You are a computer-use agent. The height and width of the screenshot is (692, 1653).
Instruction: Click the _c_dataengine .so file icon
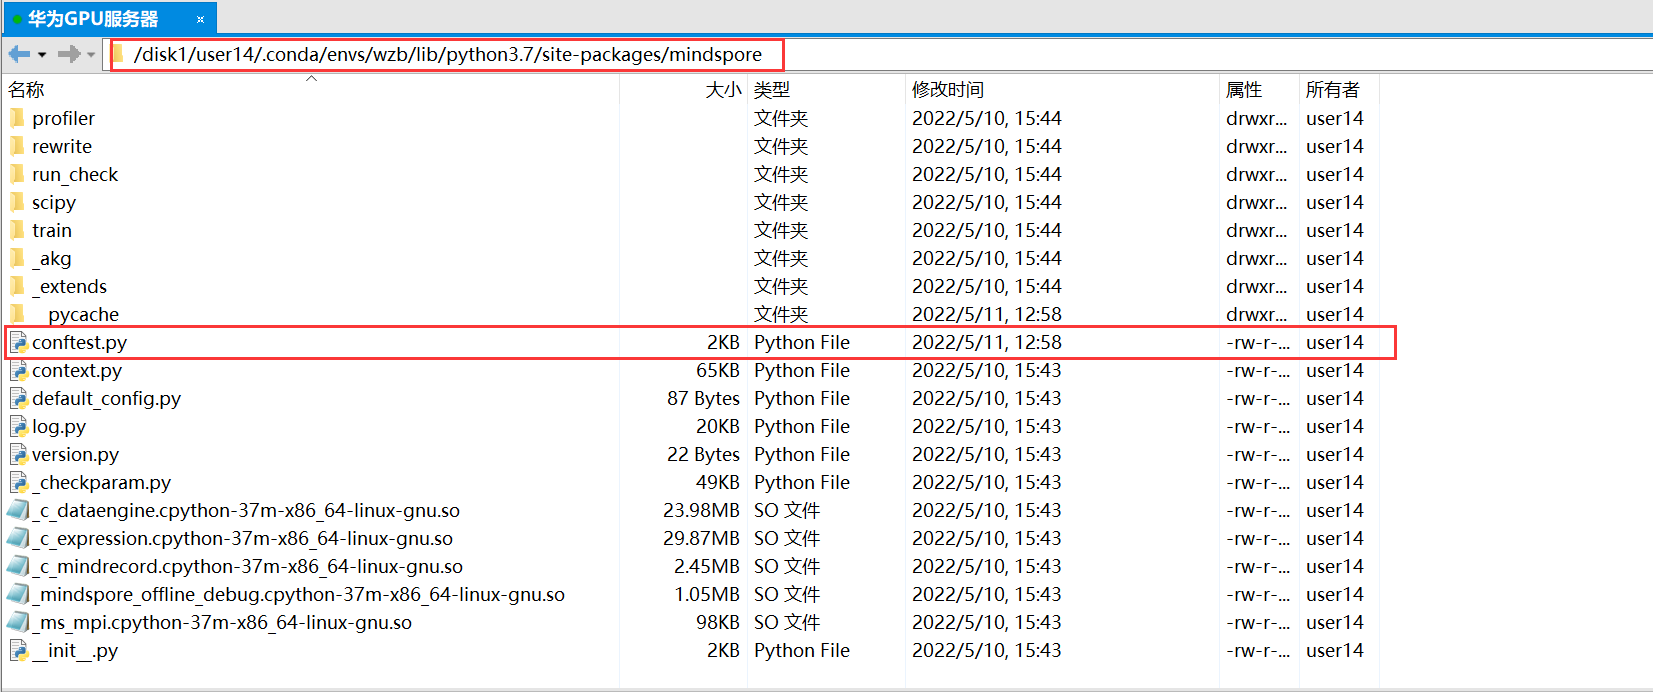18,510
